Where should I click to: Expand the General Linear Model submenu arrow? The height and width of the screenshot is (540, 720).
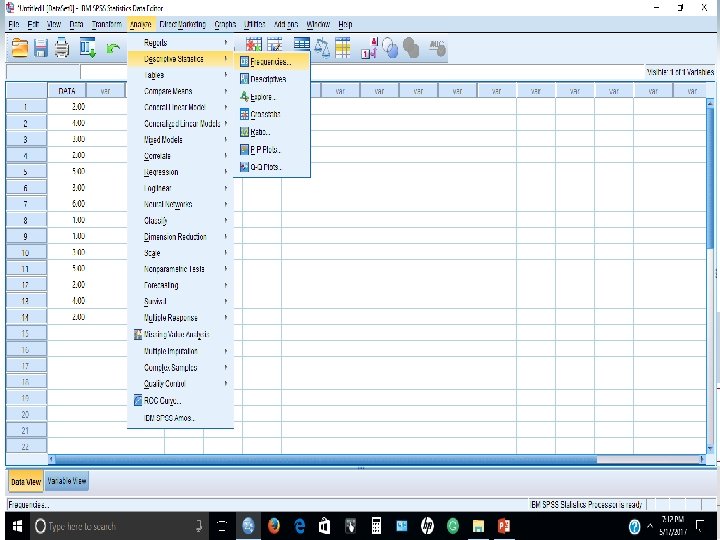pyautogui.click(x=226, y=107)
